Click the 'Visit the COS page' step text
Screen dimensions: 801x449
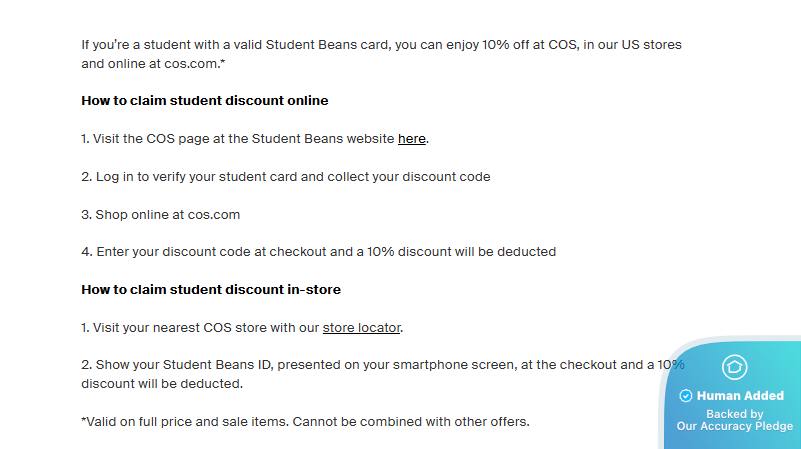(238, 139)
